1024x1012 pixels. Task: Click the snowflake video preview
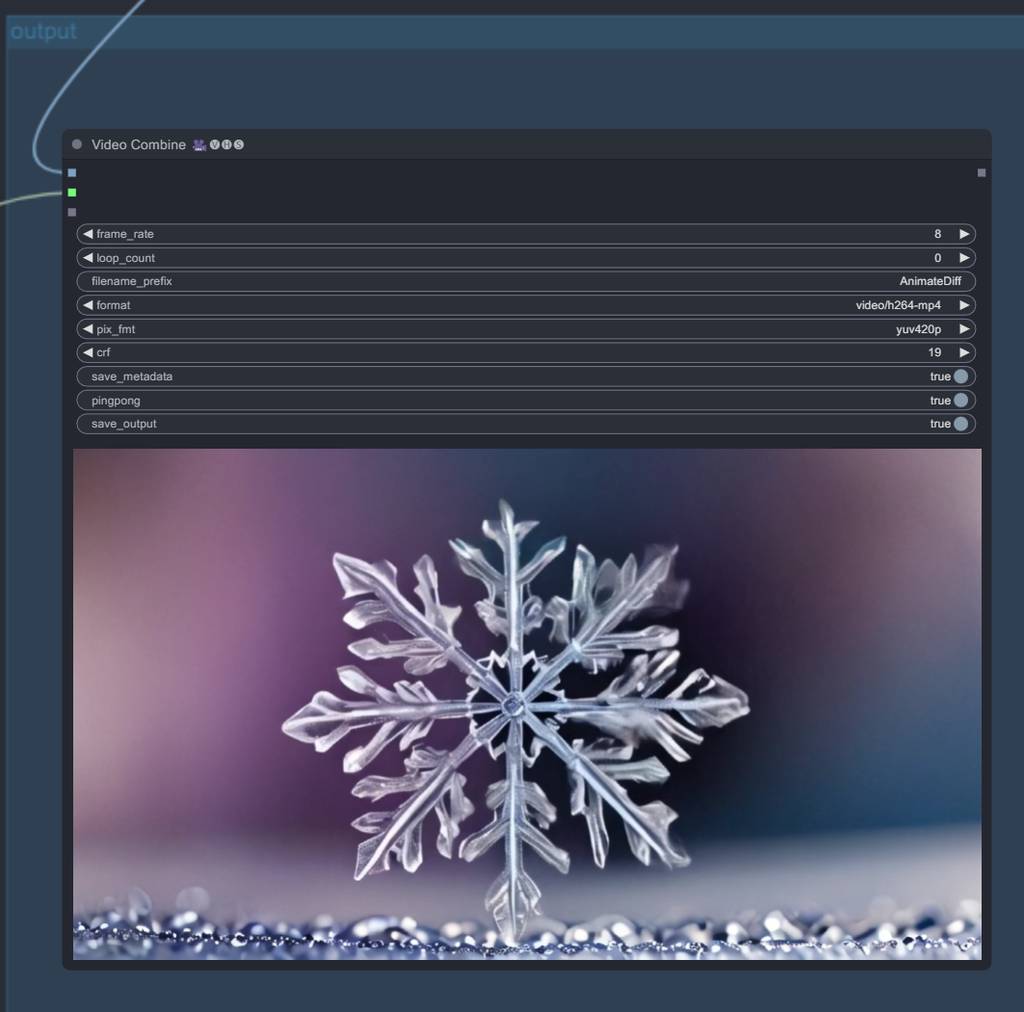click(526, 704)
